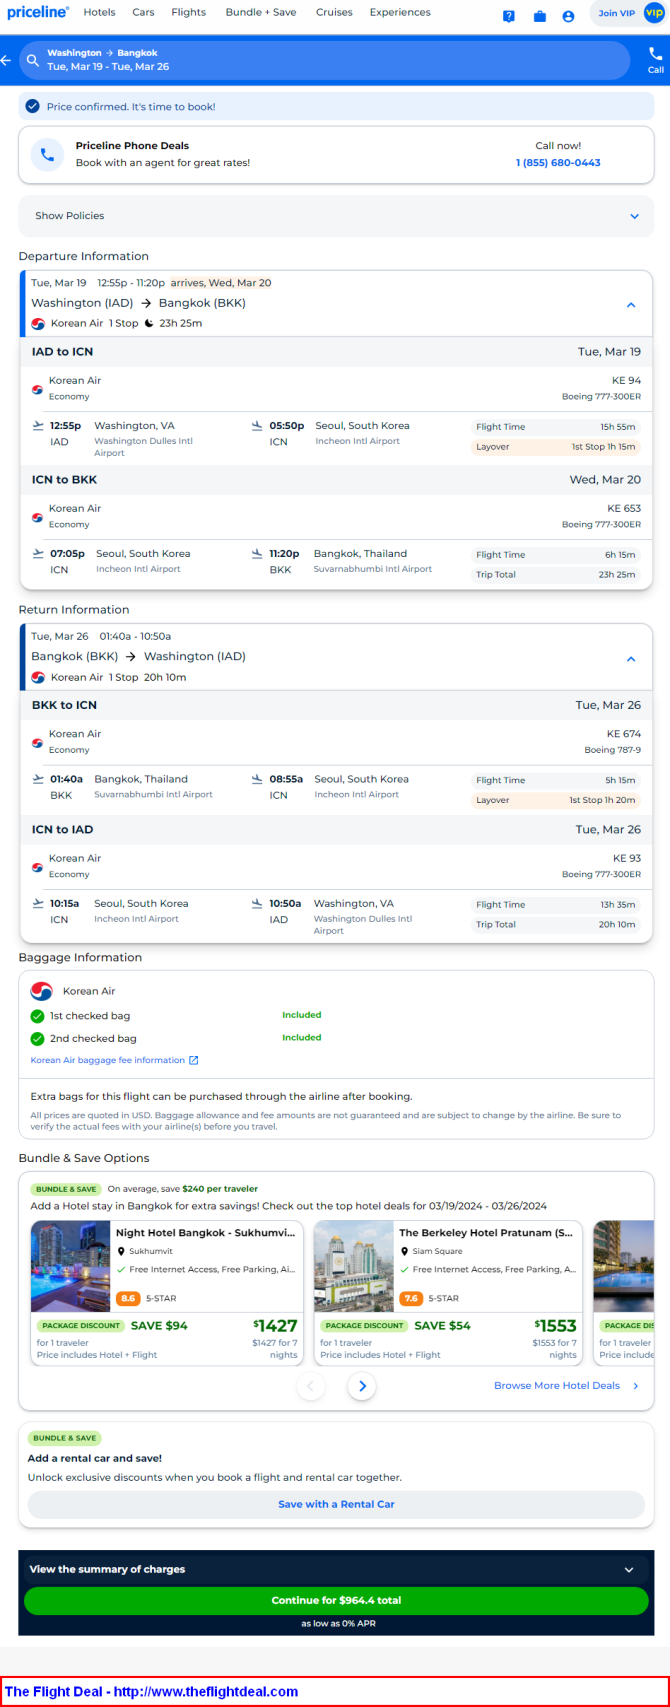Image resolution: width=670 pixels, height=1707 pixels.
Task: Click the Layover 1st Stop 1h 15m row
Action: 555,447
